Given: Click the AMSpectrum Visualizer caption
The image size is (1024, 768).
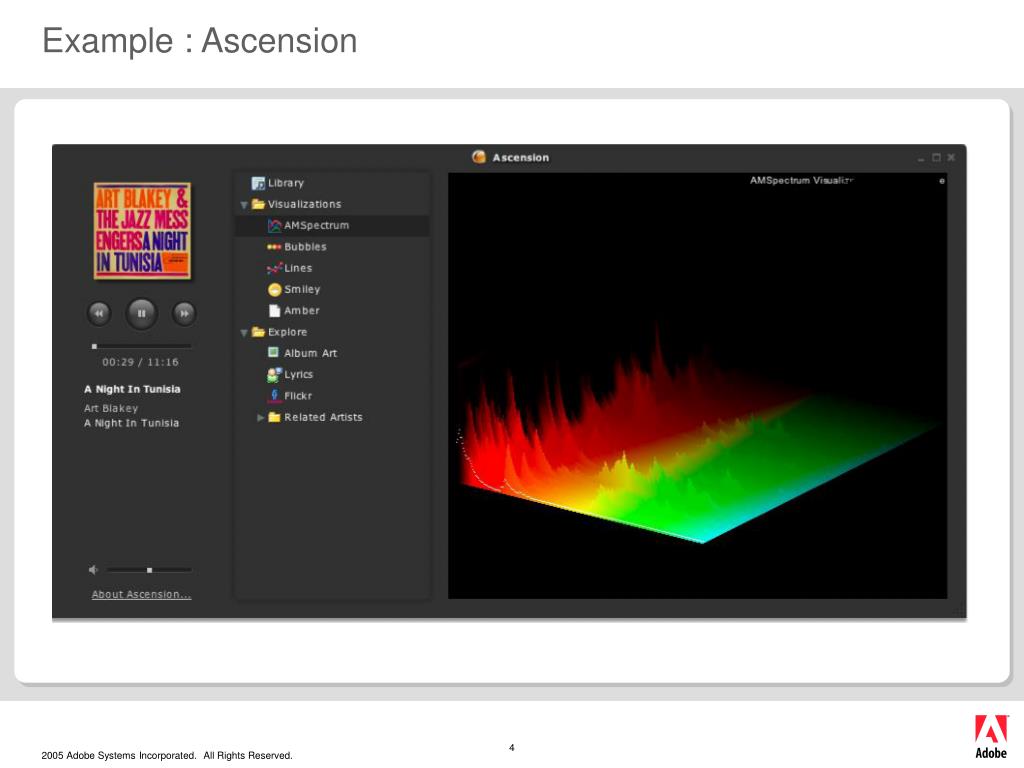Looking at the screenshot, I should pyautogui.click(x=801, y=180).
